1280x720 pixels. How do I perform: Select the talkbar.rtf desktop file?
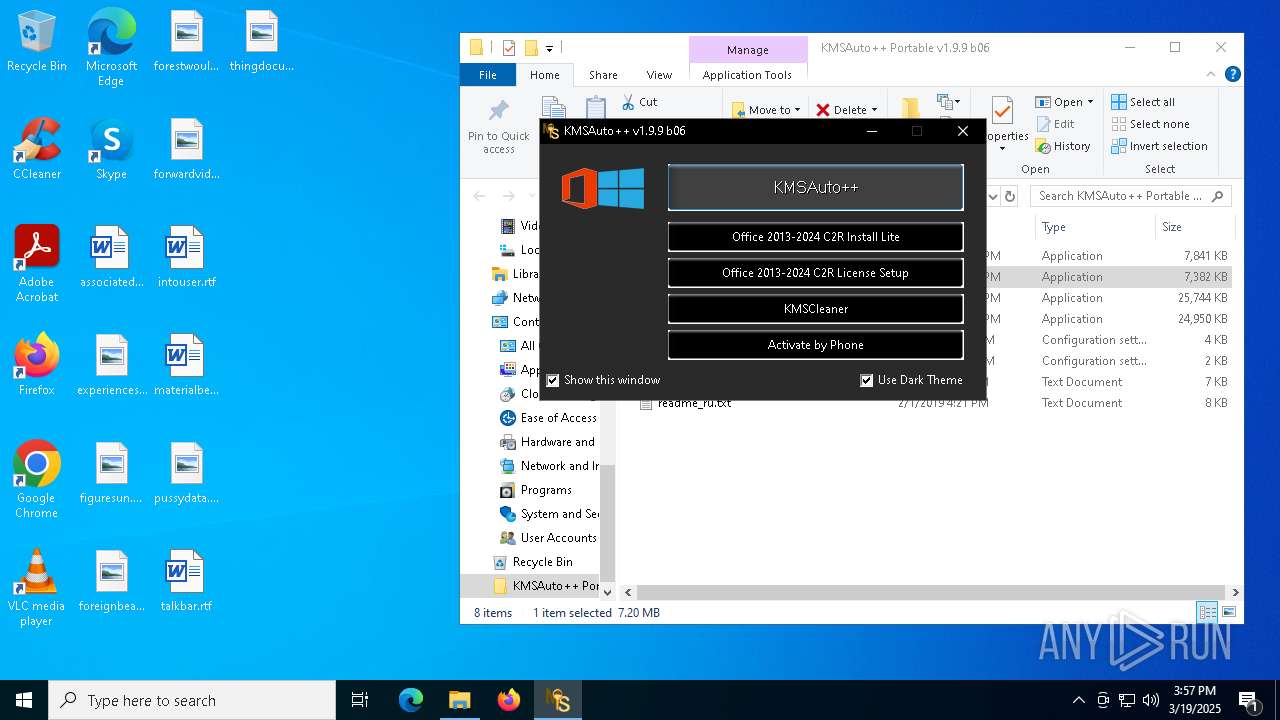pyautogui.click(x=186, y=581)
